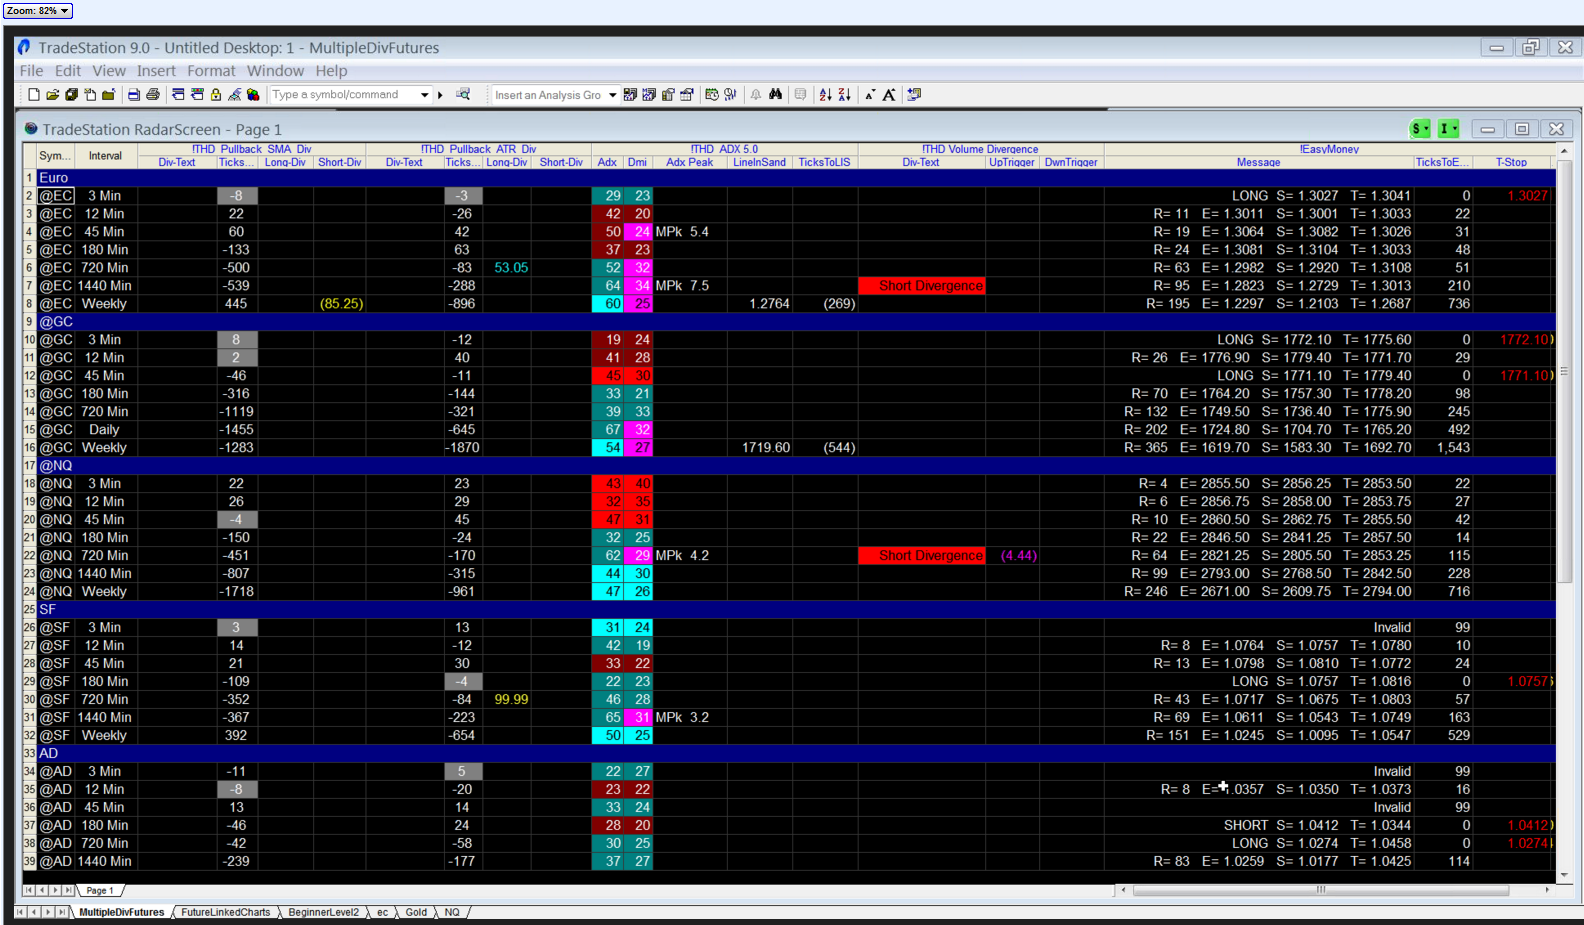Click the padlock icon in toolbar
Screen dimensions: 1584x925
215,95
